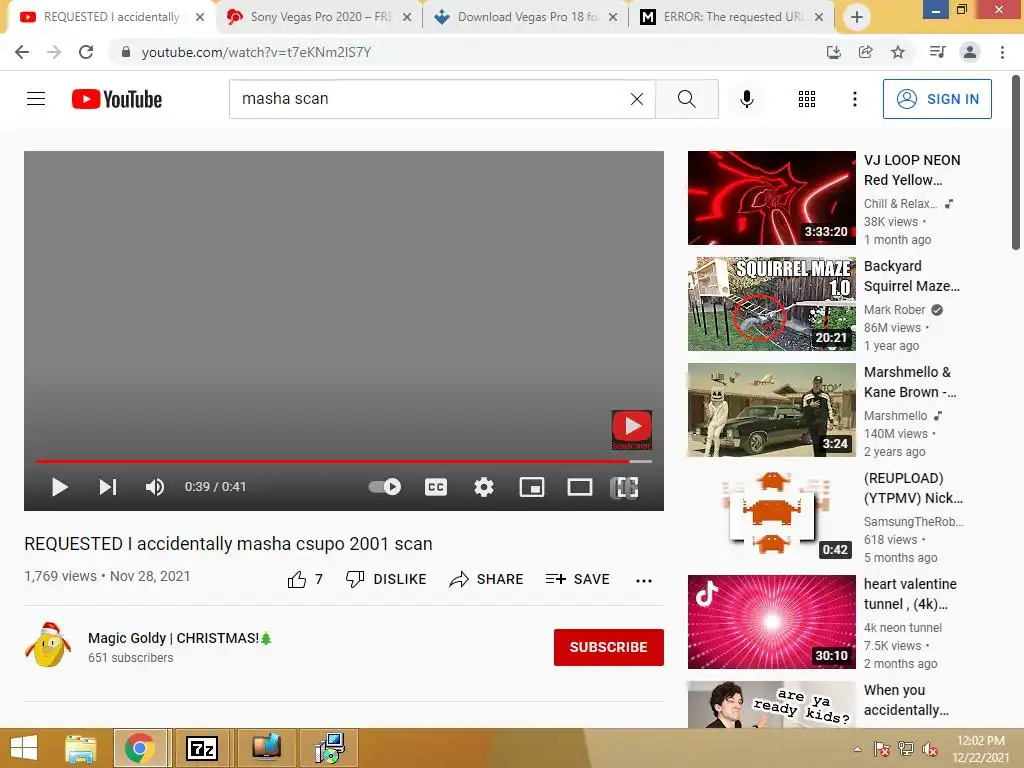Open Marshmello & Kane Brown video title
The image size is (1024, 768).
[910, 382]
